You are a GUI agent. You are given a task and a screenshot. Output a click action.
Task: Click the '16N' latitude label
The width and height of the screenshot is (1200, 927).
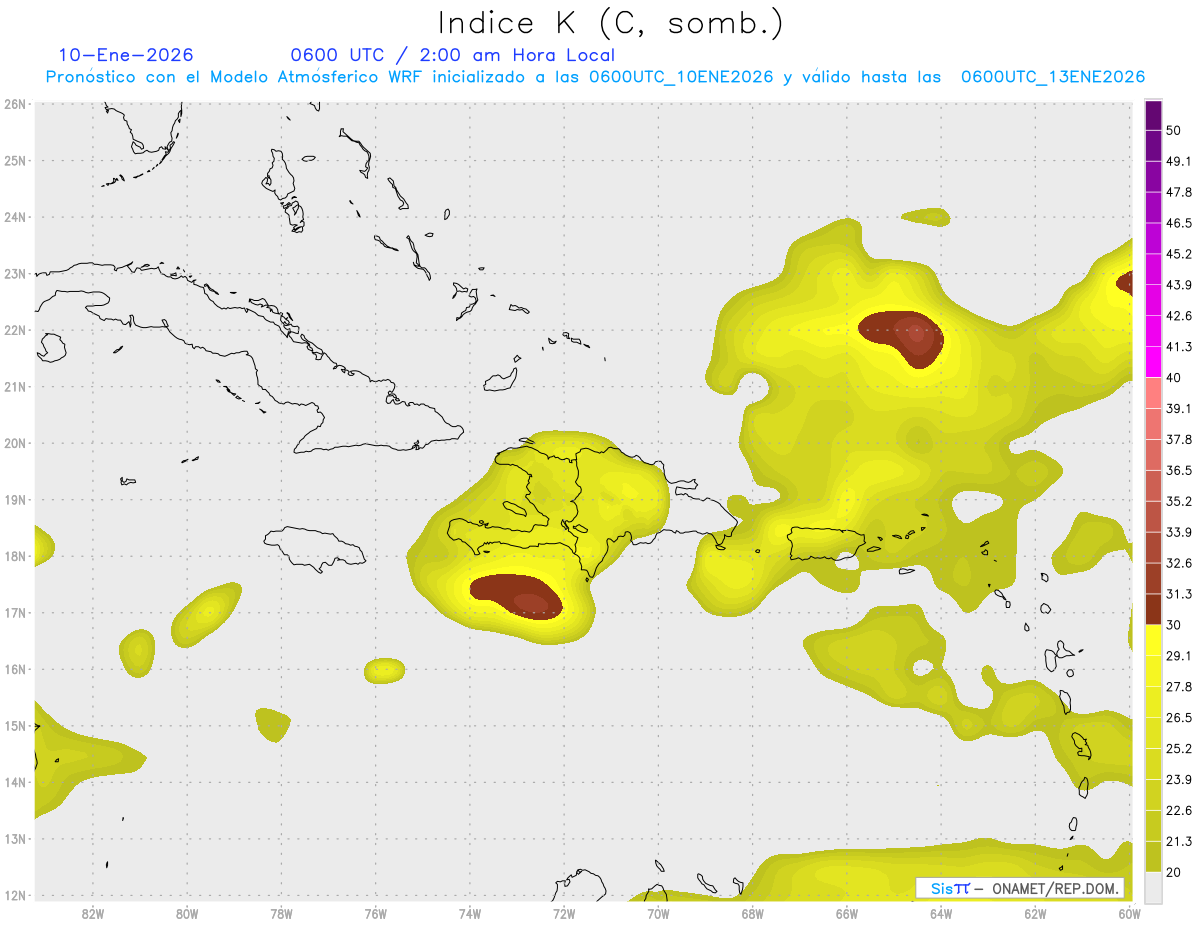point(15,669)
